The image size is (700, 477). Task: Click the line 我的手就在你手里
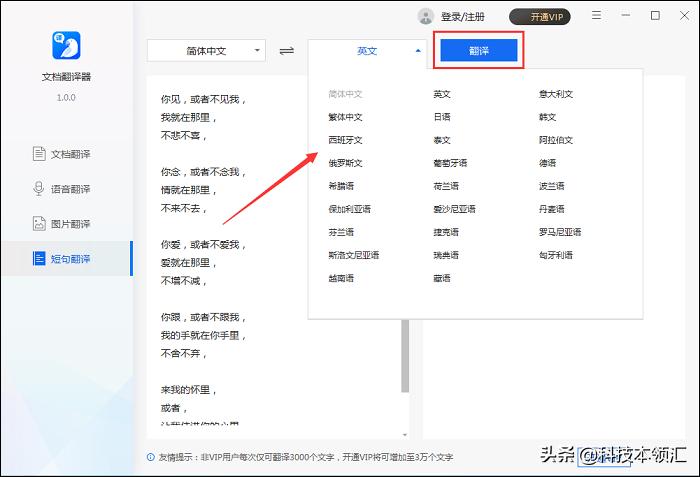[203, 335]
